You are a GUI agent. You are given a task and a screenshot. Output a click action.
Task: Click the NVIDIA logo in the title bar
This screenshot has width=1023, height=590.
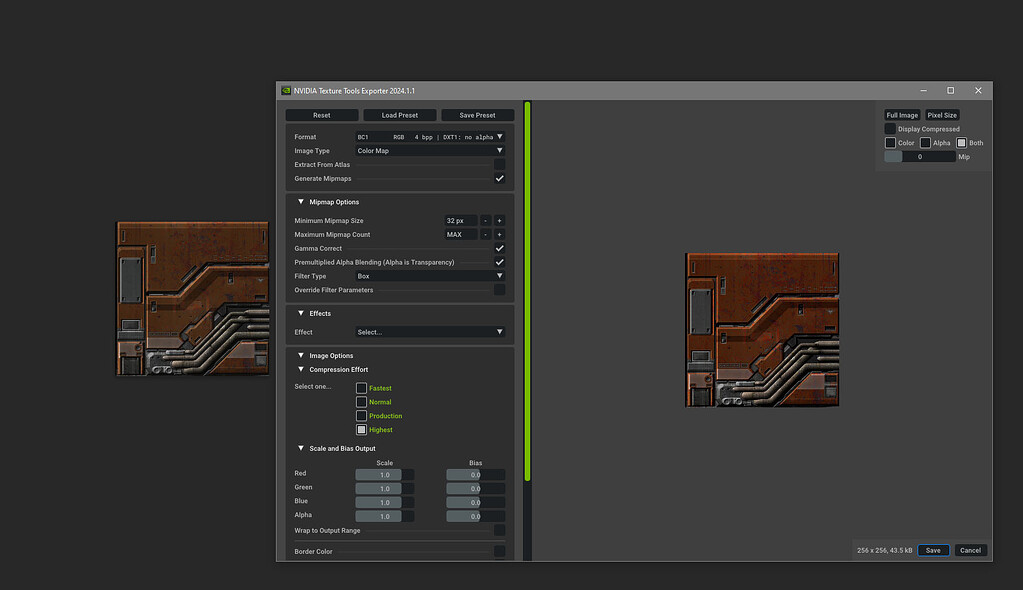tap(286, 90)
